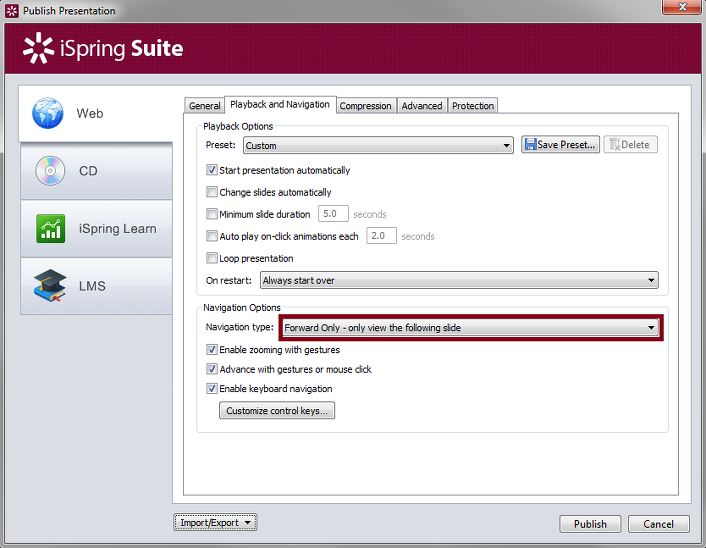Click the Navigation type label
This screenshot has height=548, width=706.
click(x=240, y=327)
